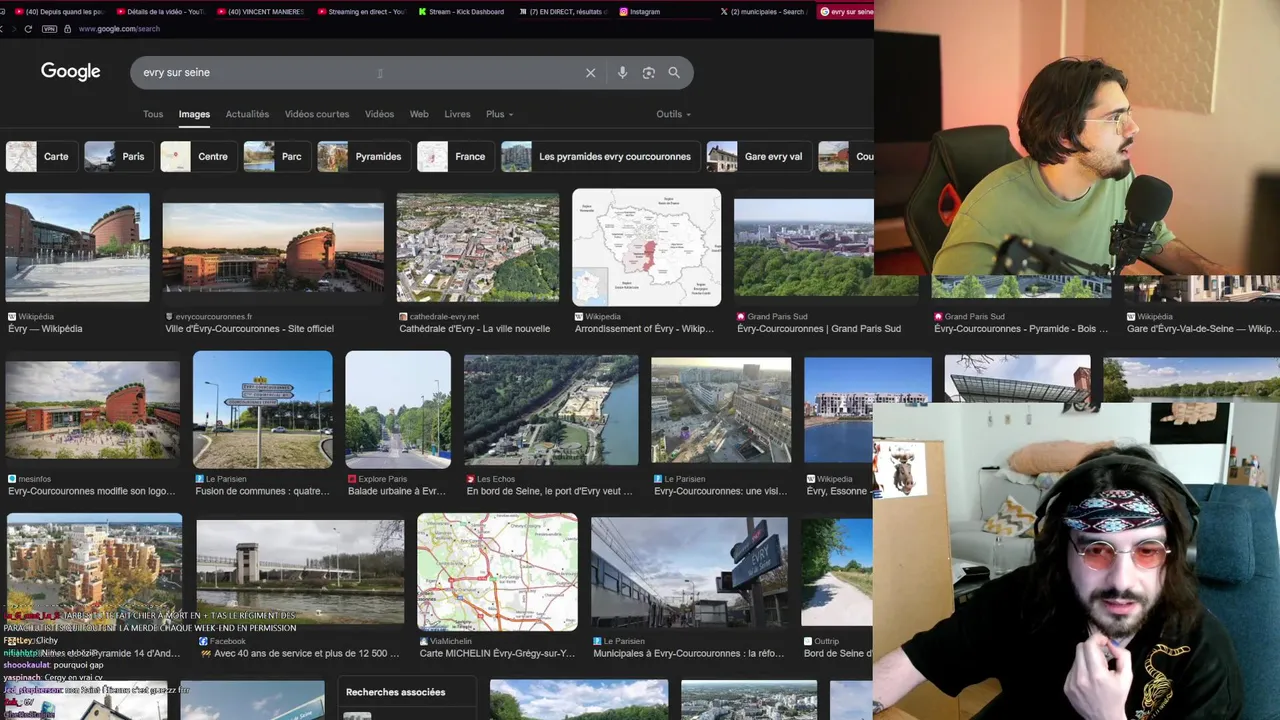Click 'Carte MICHELIN Évry-Grégy-sur-Y...' caption
This screenshot has height=720, width=1280.
point(497,654)
